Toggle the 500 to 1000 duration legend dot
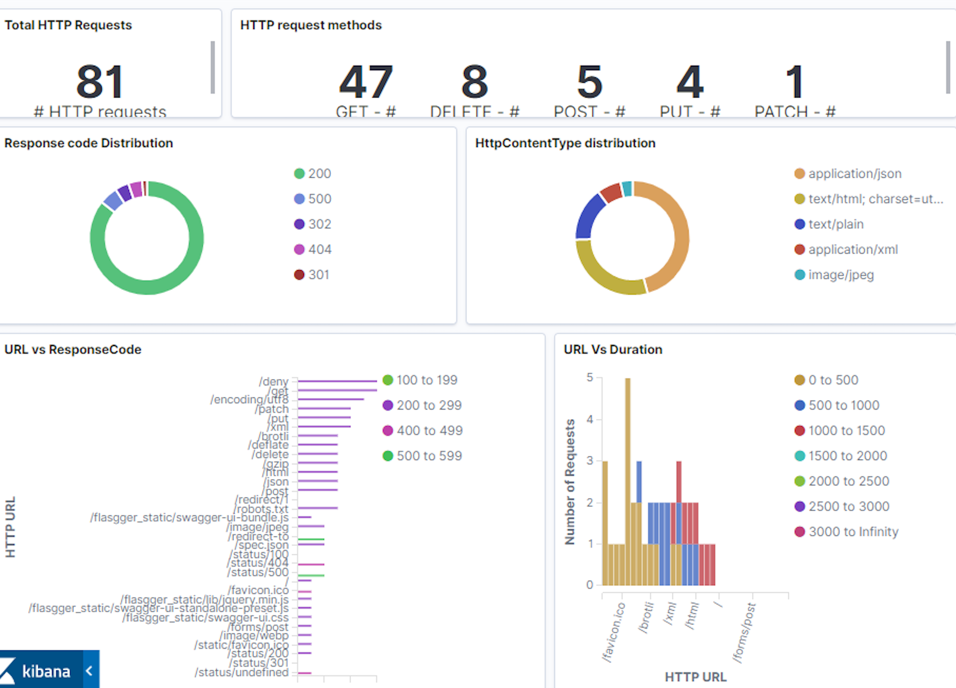This screenshot has height=688, width=956. (800, 406)
